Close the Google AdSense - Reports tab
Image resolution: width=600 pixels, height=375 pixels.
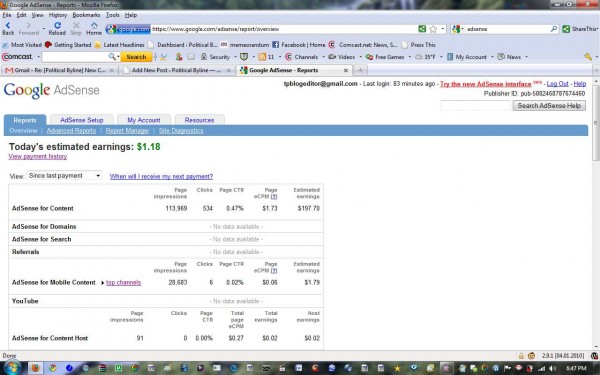(x=346, y=70)
